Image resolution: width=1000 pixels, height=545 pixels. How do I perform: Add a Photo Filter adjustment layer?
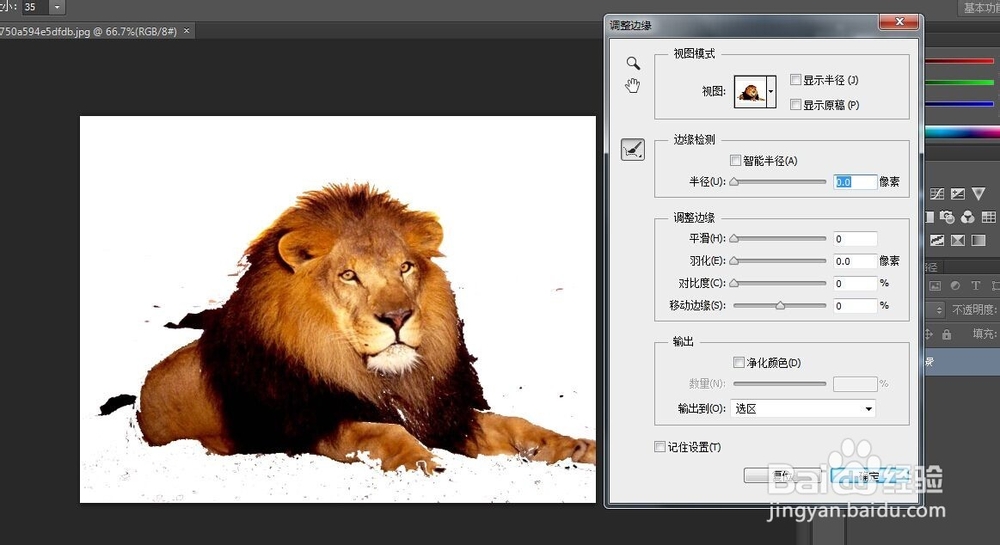click(947, 217)
